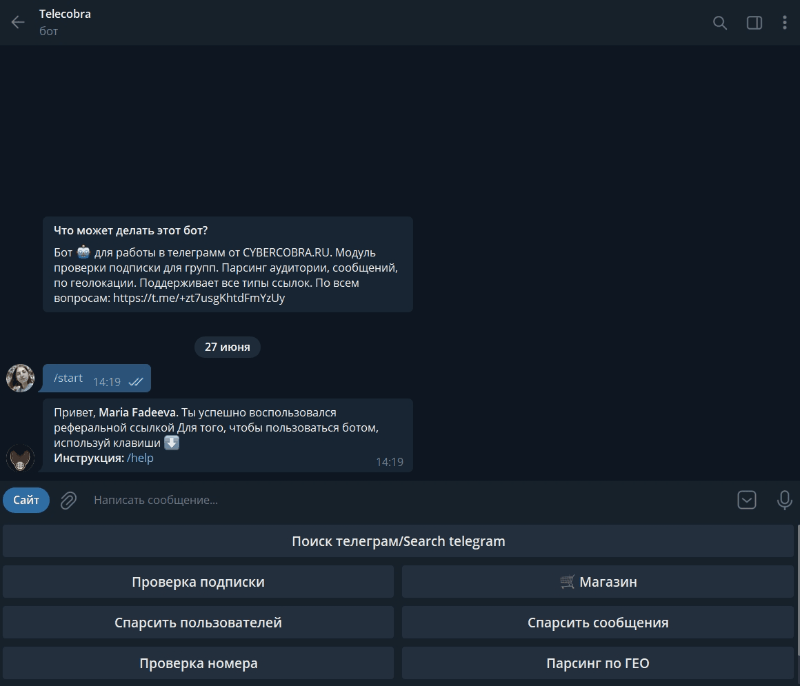This screenshot has height=686, width=800.
Task: Focus the Написать сообщение input field
Action: (x=408, y=500)
